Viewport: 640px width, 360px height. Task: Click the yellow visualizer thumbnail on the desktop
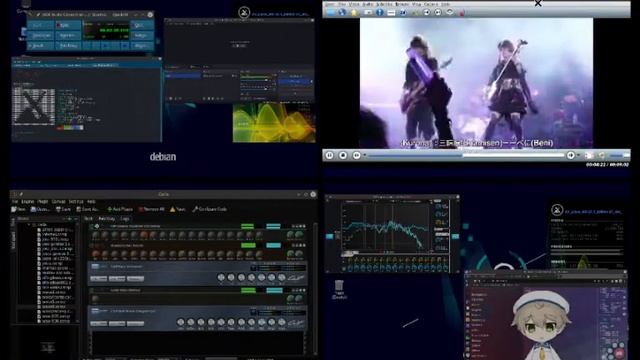tap(274, 122)
